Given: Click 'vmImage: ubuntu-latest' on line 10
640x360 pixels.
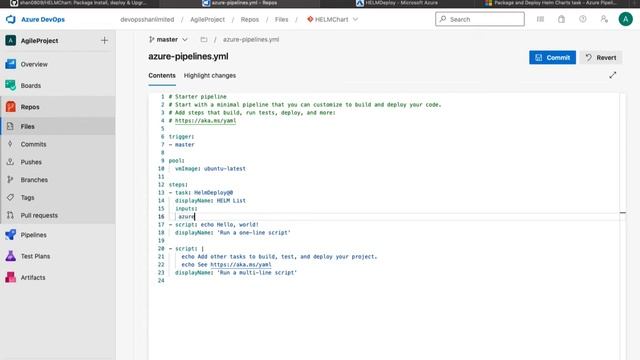Looking at the screenshot, I should [x=210, y=168].
